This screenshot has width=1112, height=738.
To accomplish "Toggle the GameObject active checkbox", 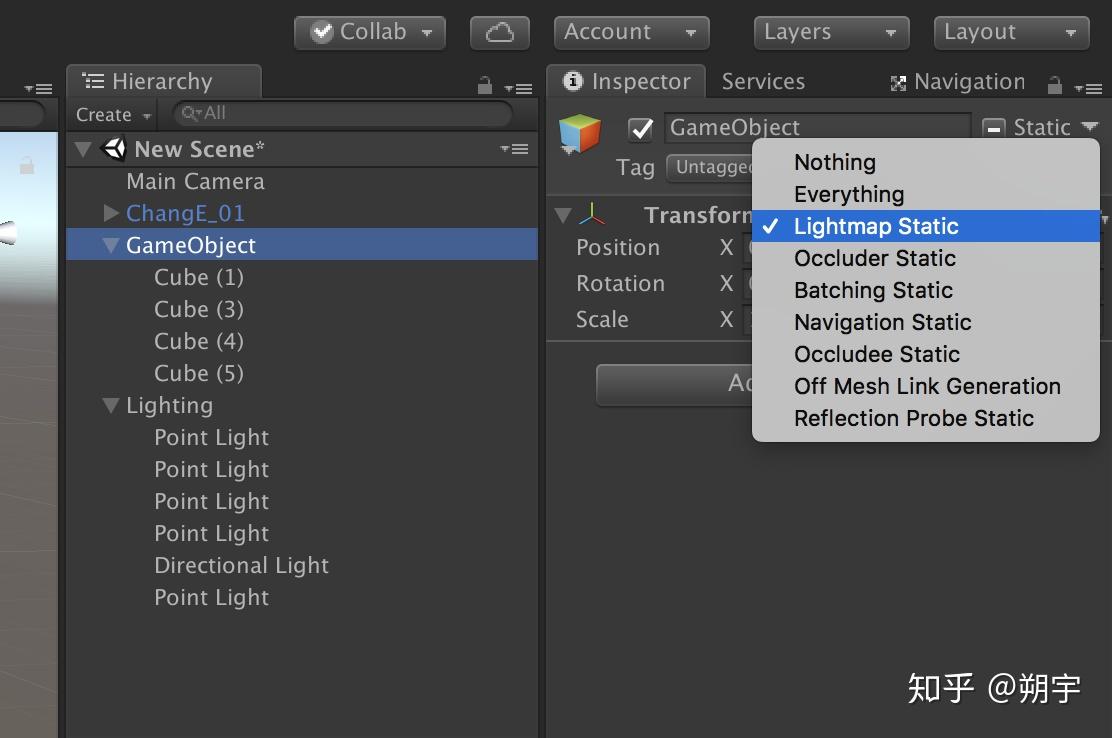I will coord(640,128).
